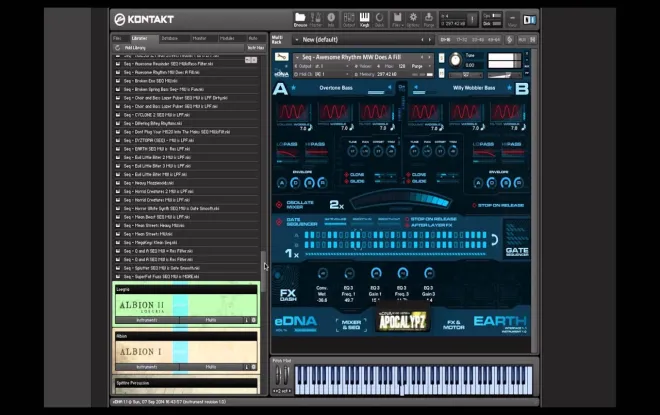Switch to the Libraries tab
Screen dimensions: 660x415
pos(143,38)
